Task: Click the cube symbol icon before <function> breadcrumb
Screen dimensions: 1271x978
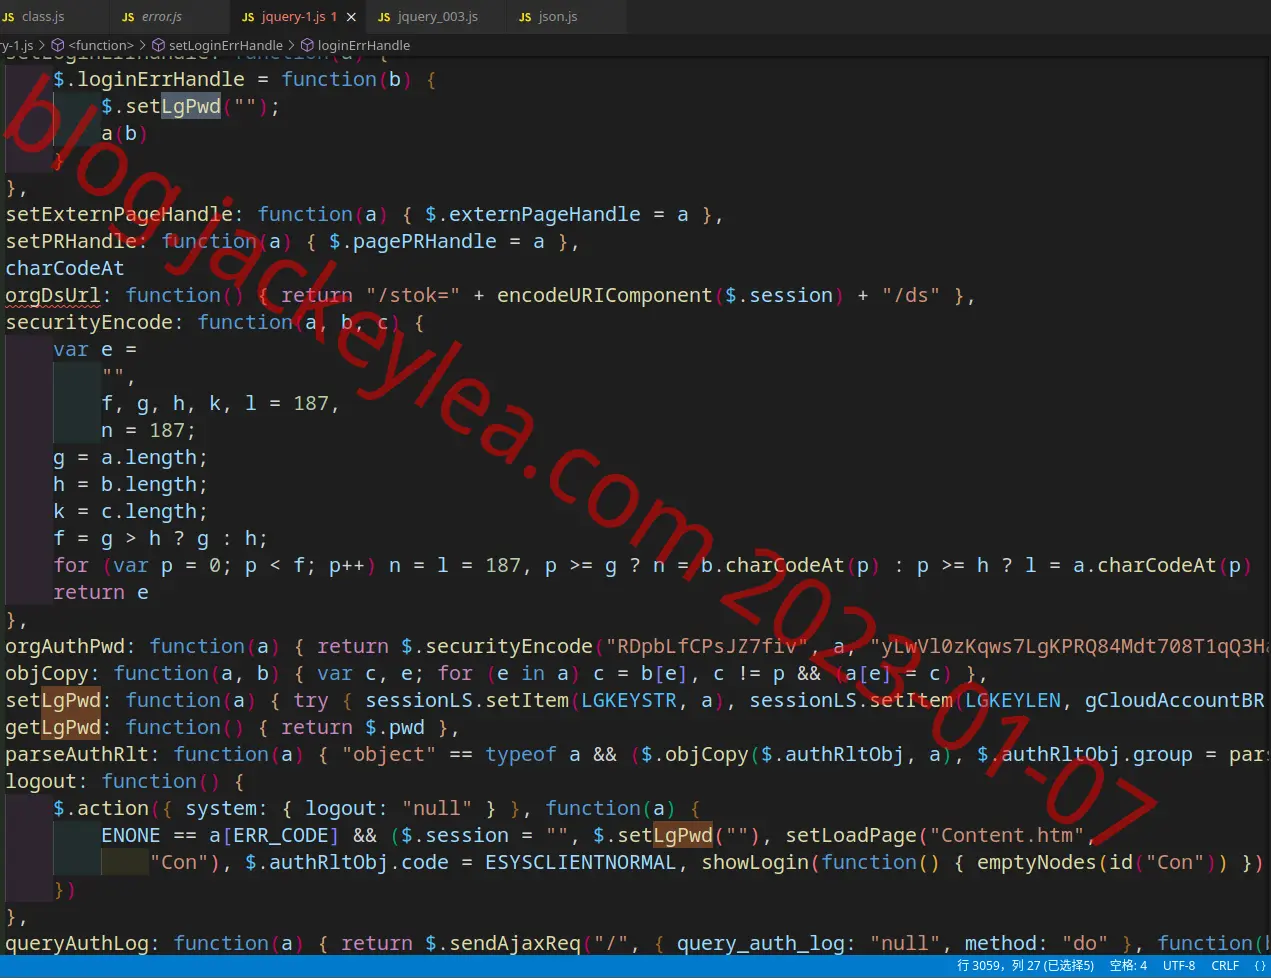Action: (58, 45)
